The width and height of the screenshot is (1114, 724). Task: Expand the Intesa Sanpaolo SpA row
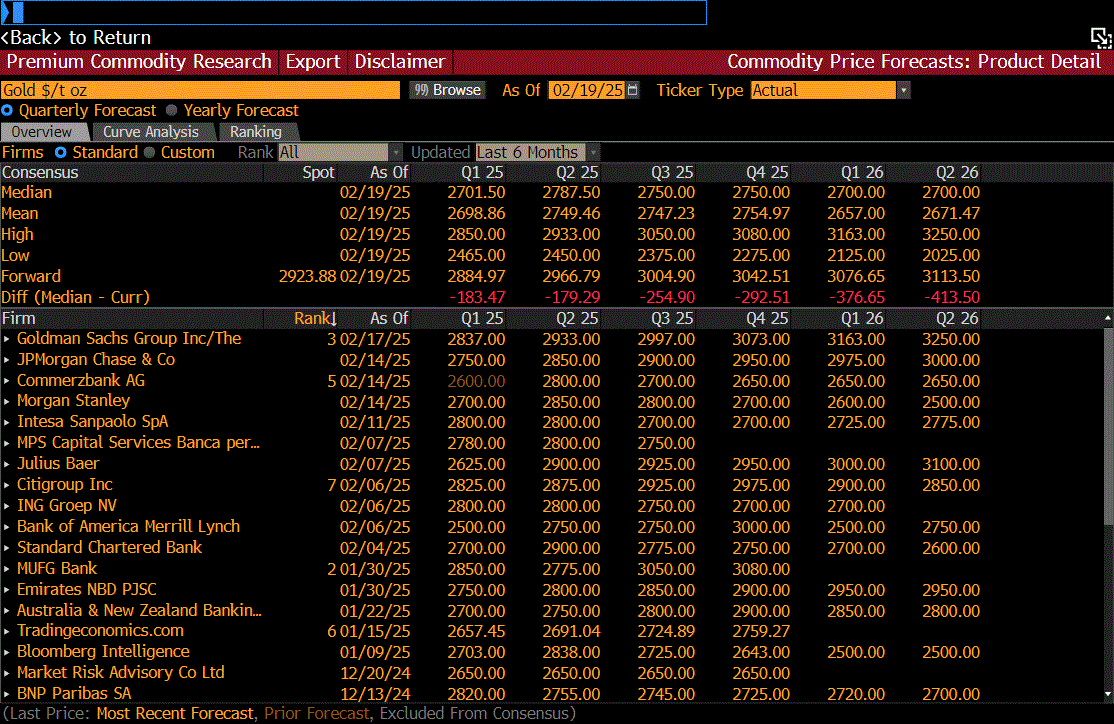(x=6, y=422)
